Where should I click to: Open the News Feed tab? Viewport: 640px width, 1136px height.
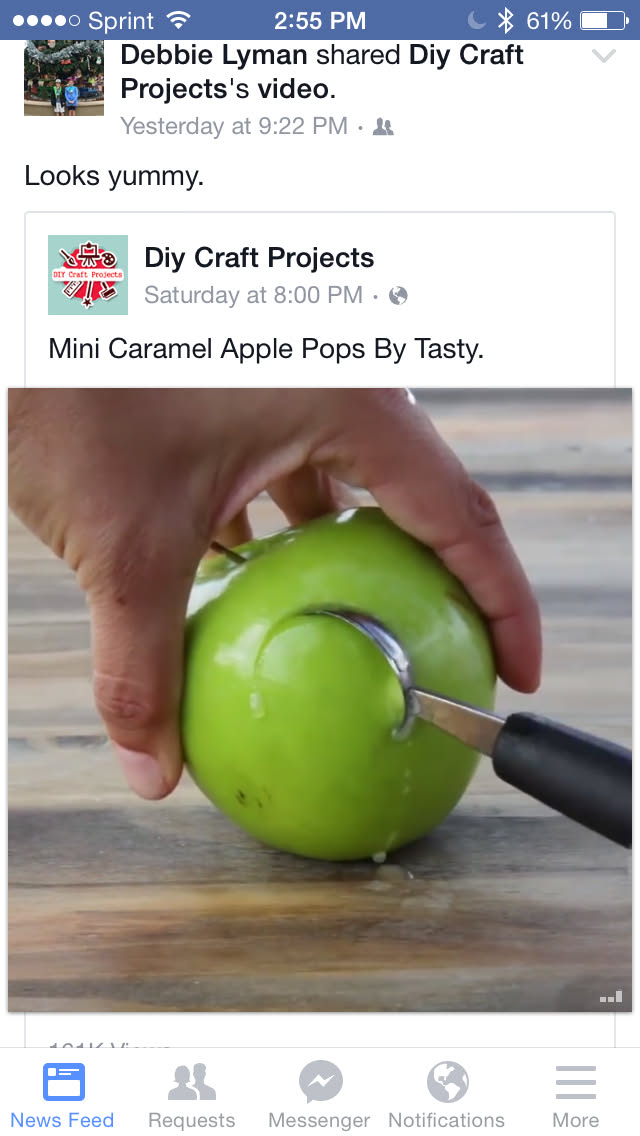pos(62,1094)
